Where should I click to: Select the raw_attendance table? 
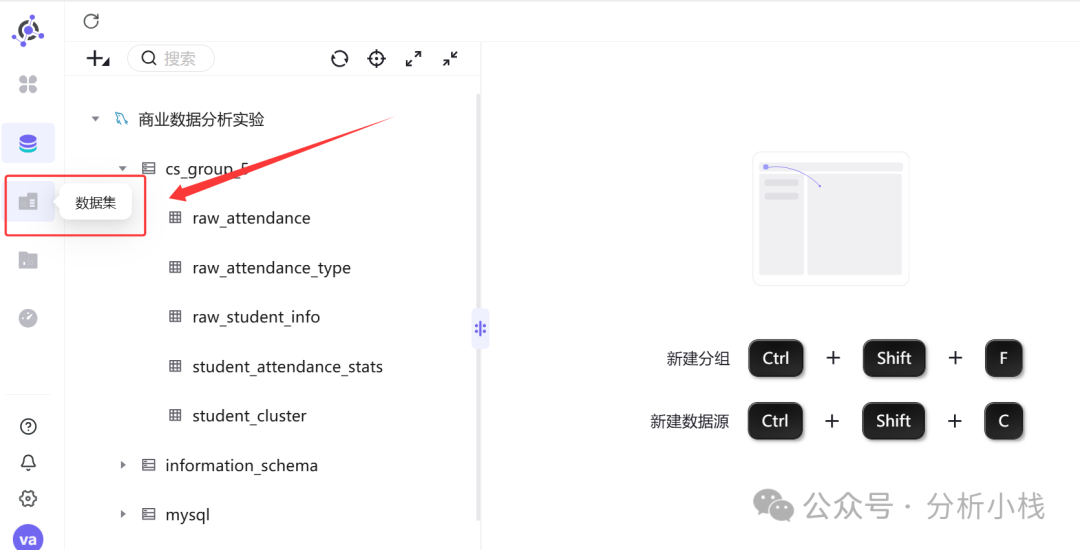251,218
